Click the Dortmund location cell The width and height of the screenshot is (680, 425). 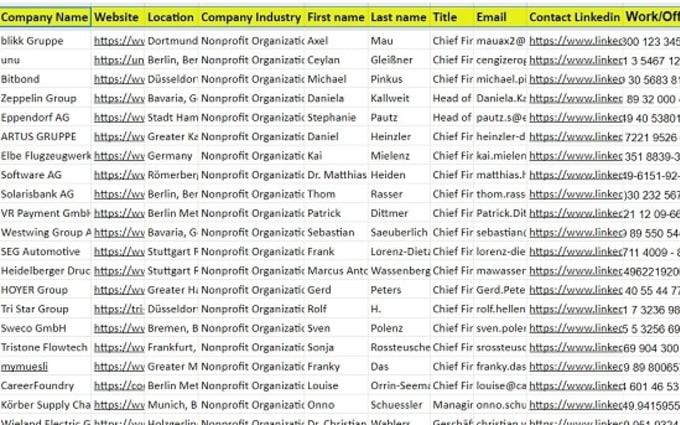coord(173,41)
